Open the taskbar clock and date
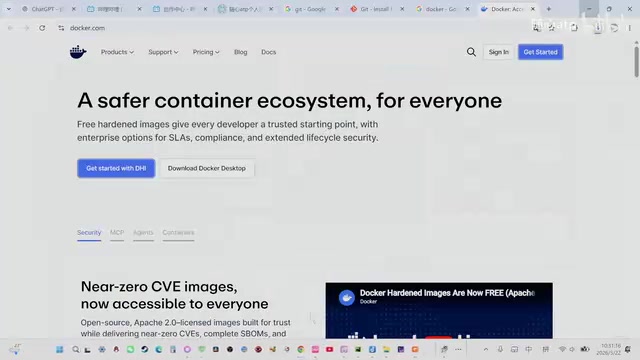 click(x=610, y=349)
